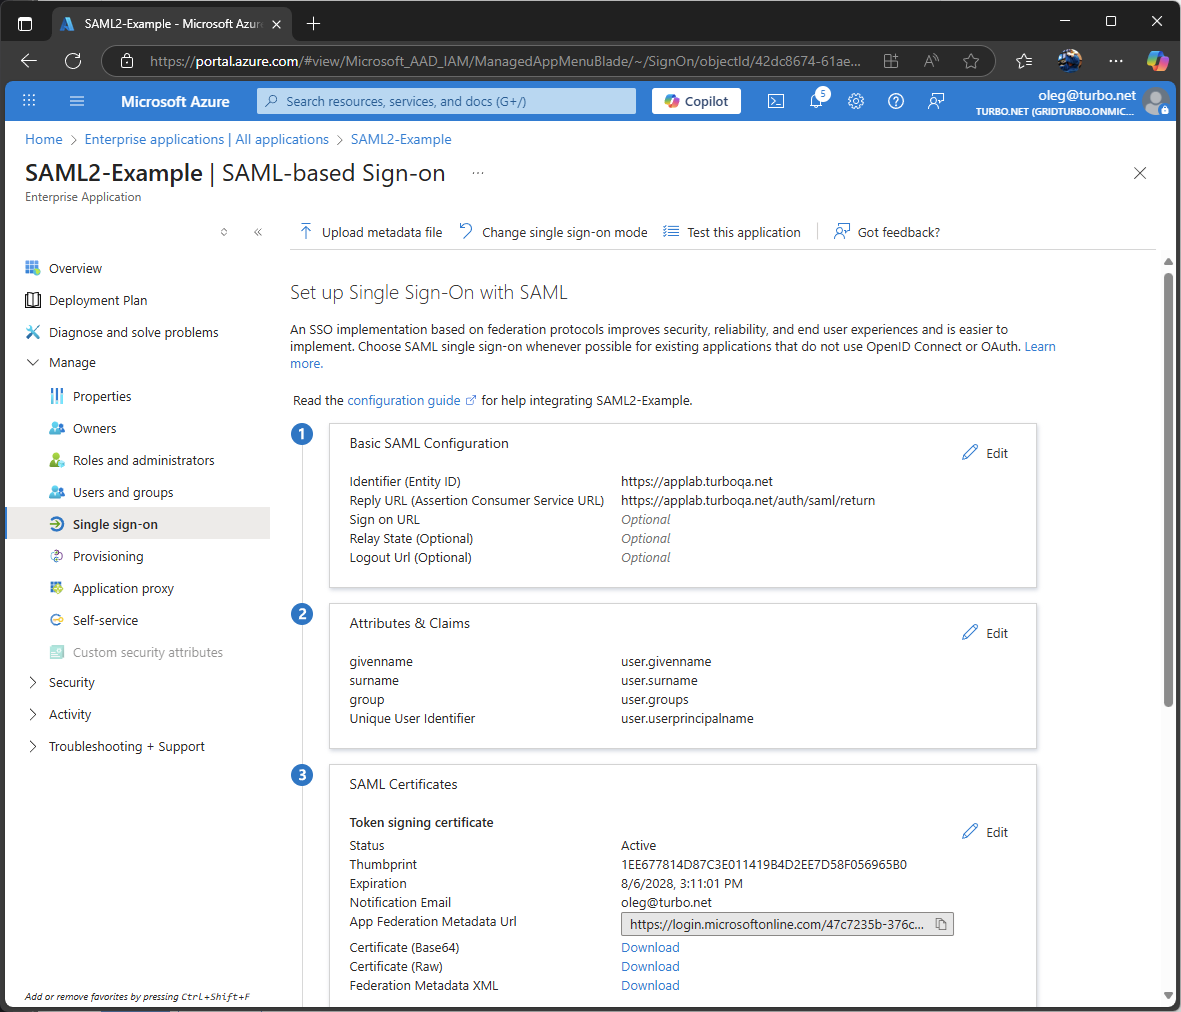Edit Attributes & Claims via pencil icon
1181x1012 pixels.
(984, 632)
